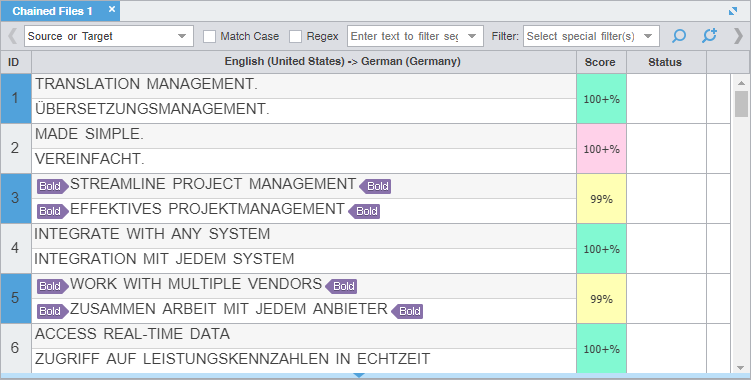This screenshot has width=751, height=380.
Task: Click the Status column header
Action: coord(665,62)
